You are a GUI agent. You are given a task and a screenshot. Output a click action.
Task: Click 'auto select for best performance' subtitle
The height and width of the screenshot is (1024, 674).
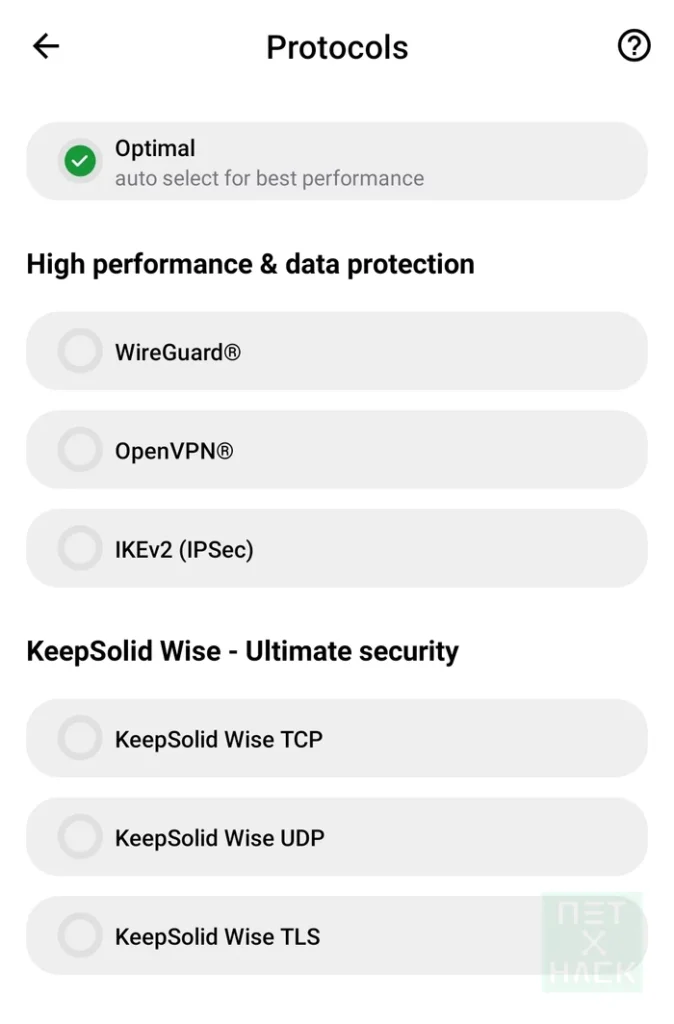click(269, 179)
